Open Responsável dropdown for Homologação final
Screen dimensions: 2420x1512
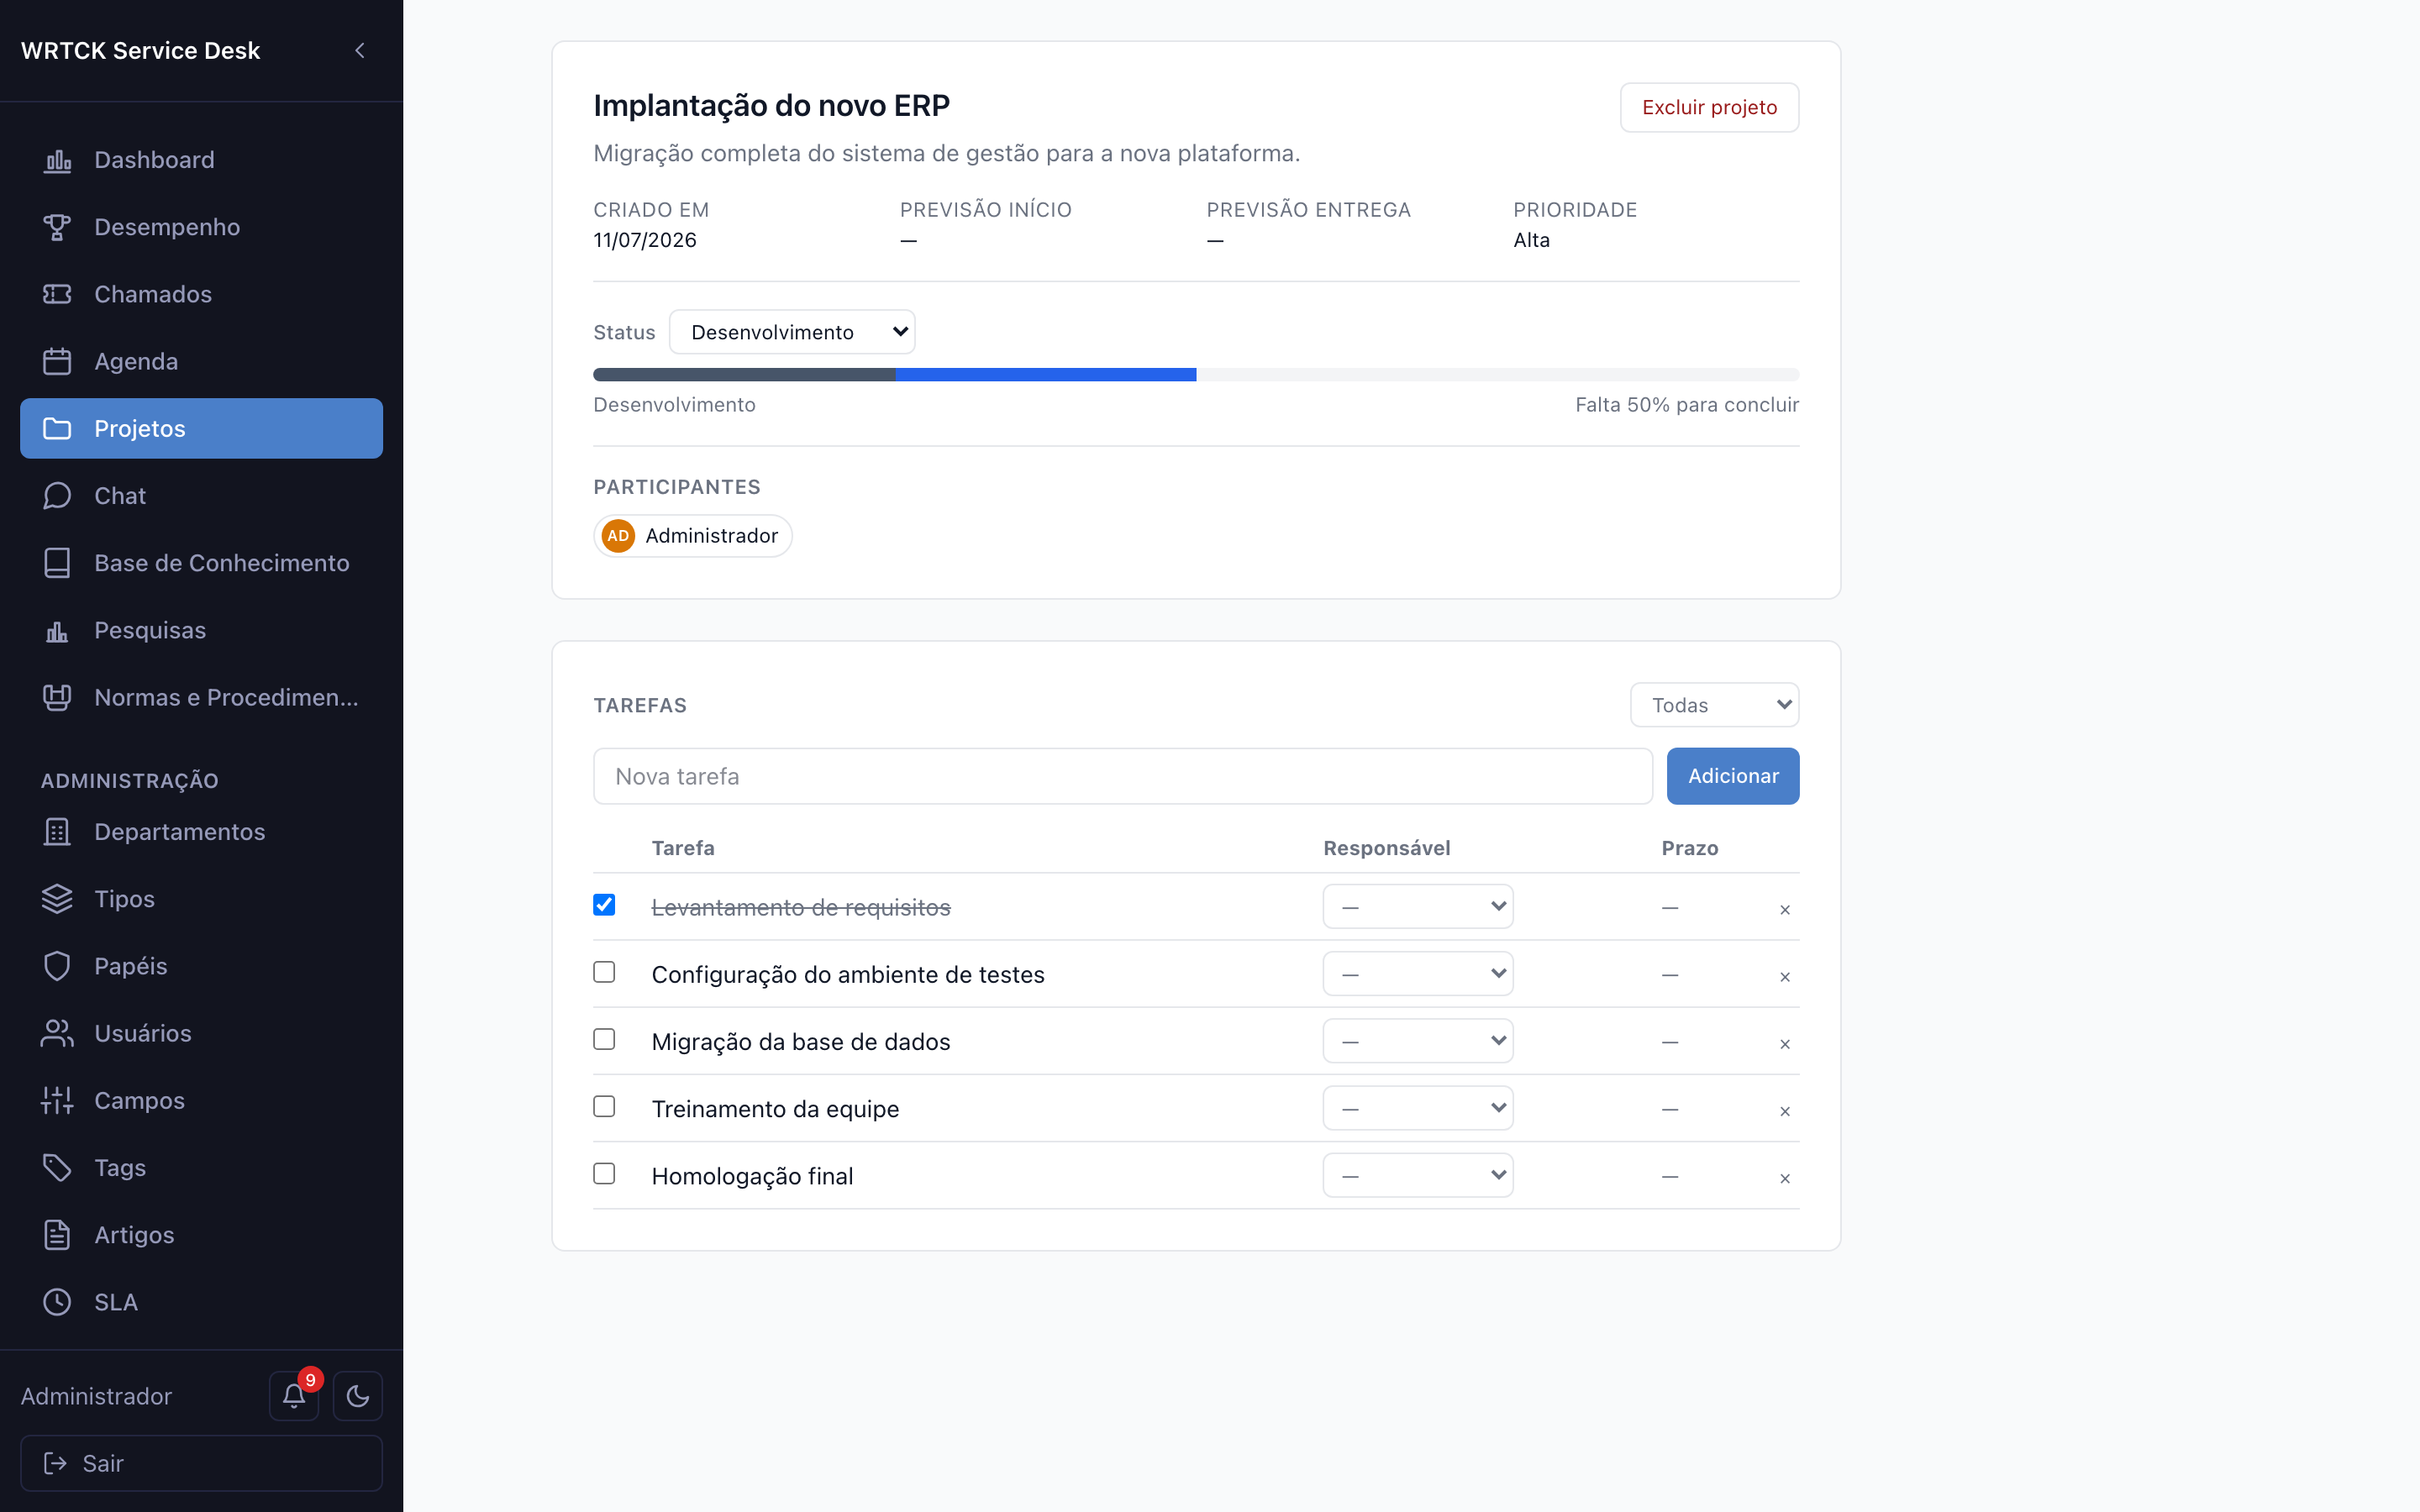click(1418, 1175)
